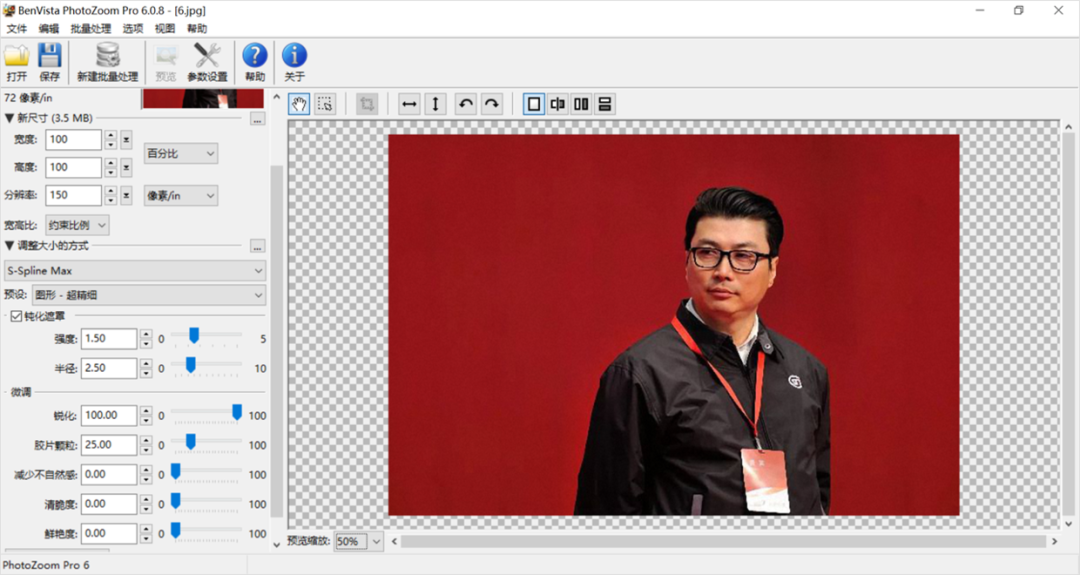Image resolution: width=1080 pixels, height=575 pixels.
Task: Open 参数设置 preferences tools icon
Action: point(207,63)
